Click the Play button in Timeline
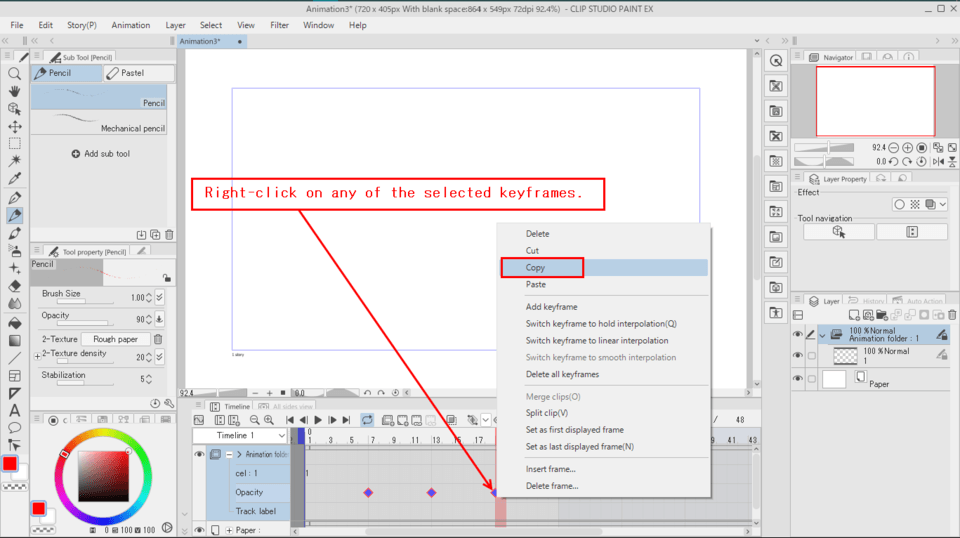Viewport: 960px width, 538px height. pos(318,421)
